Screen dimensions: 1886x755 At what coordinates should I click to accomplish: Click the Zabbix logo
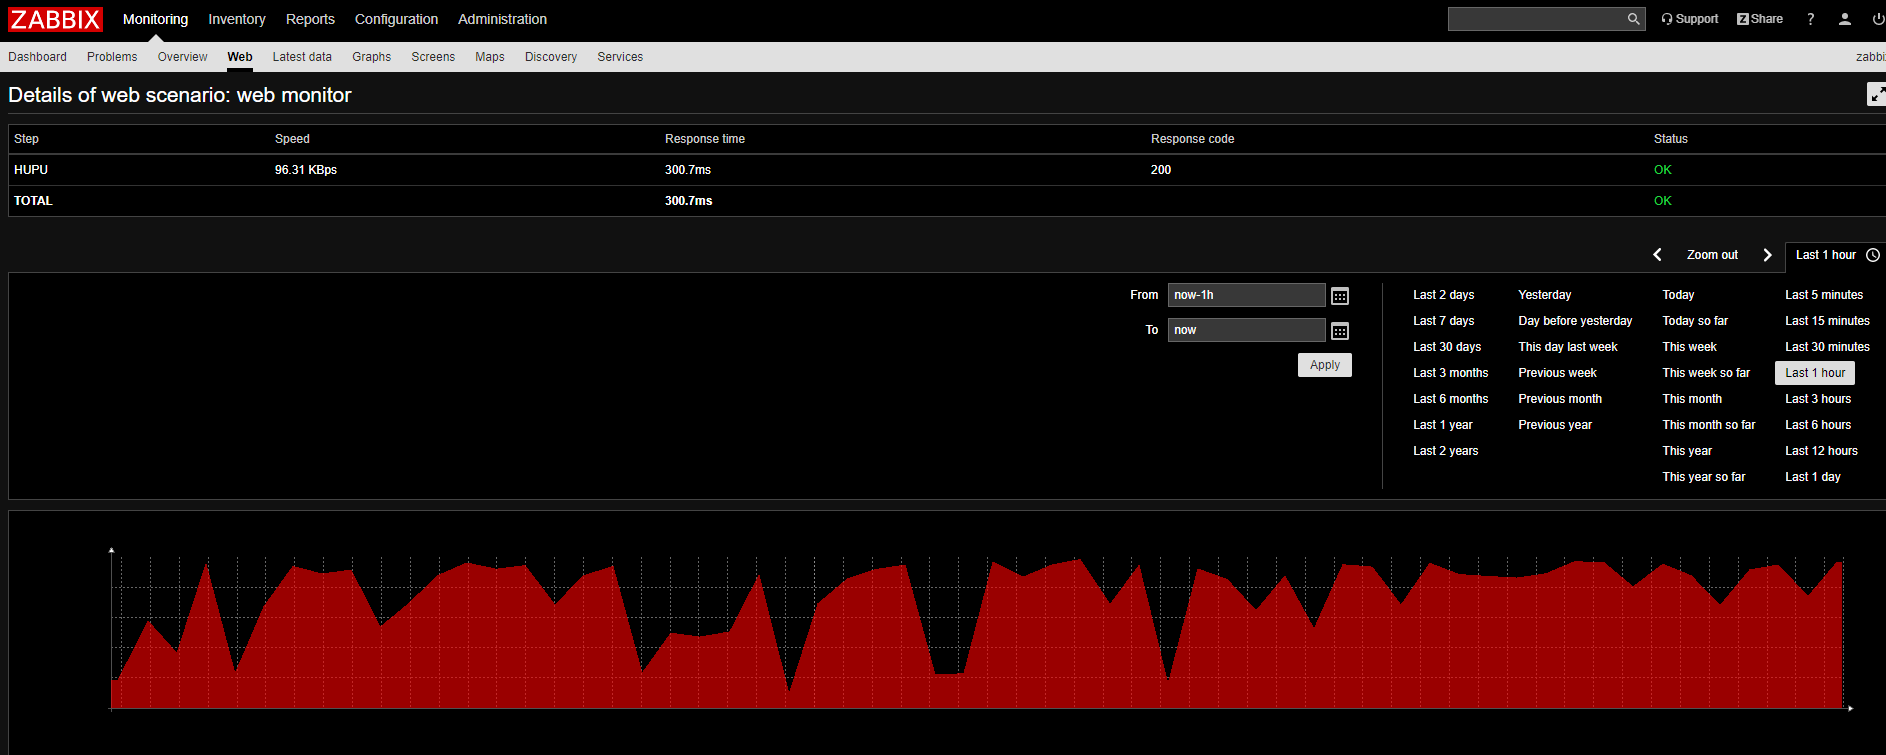[55, 19]
